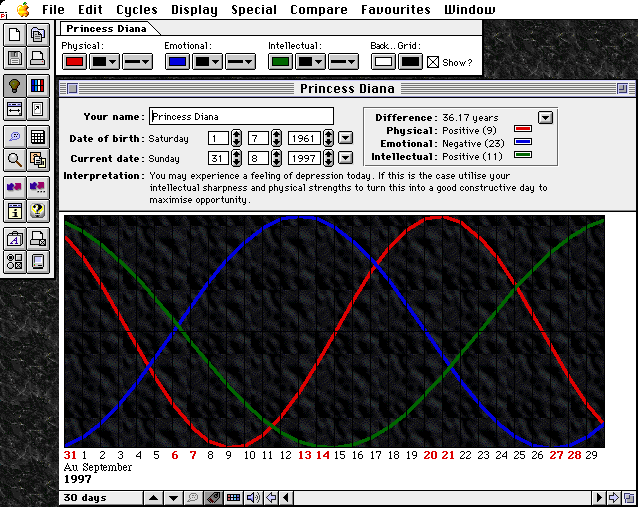Open the Special menu
This screenshot has width=638, height=507.
tap(254, 9)
